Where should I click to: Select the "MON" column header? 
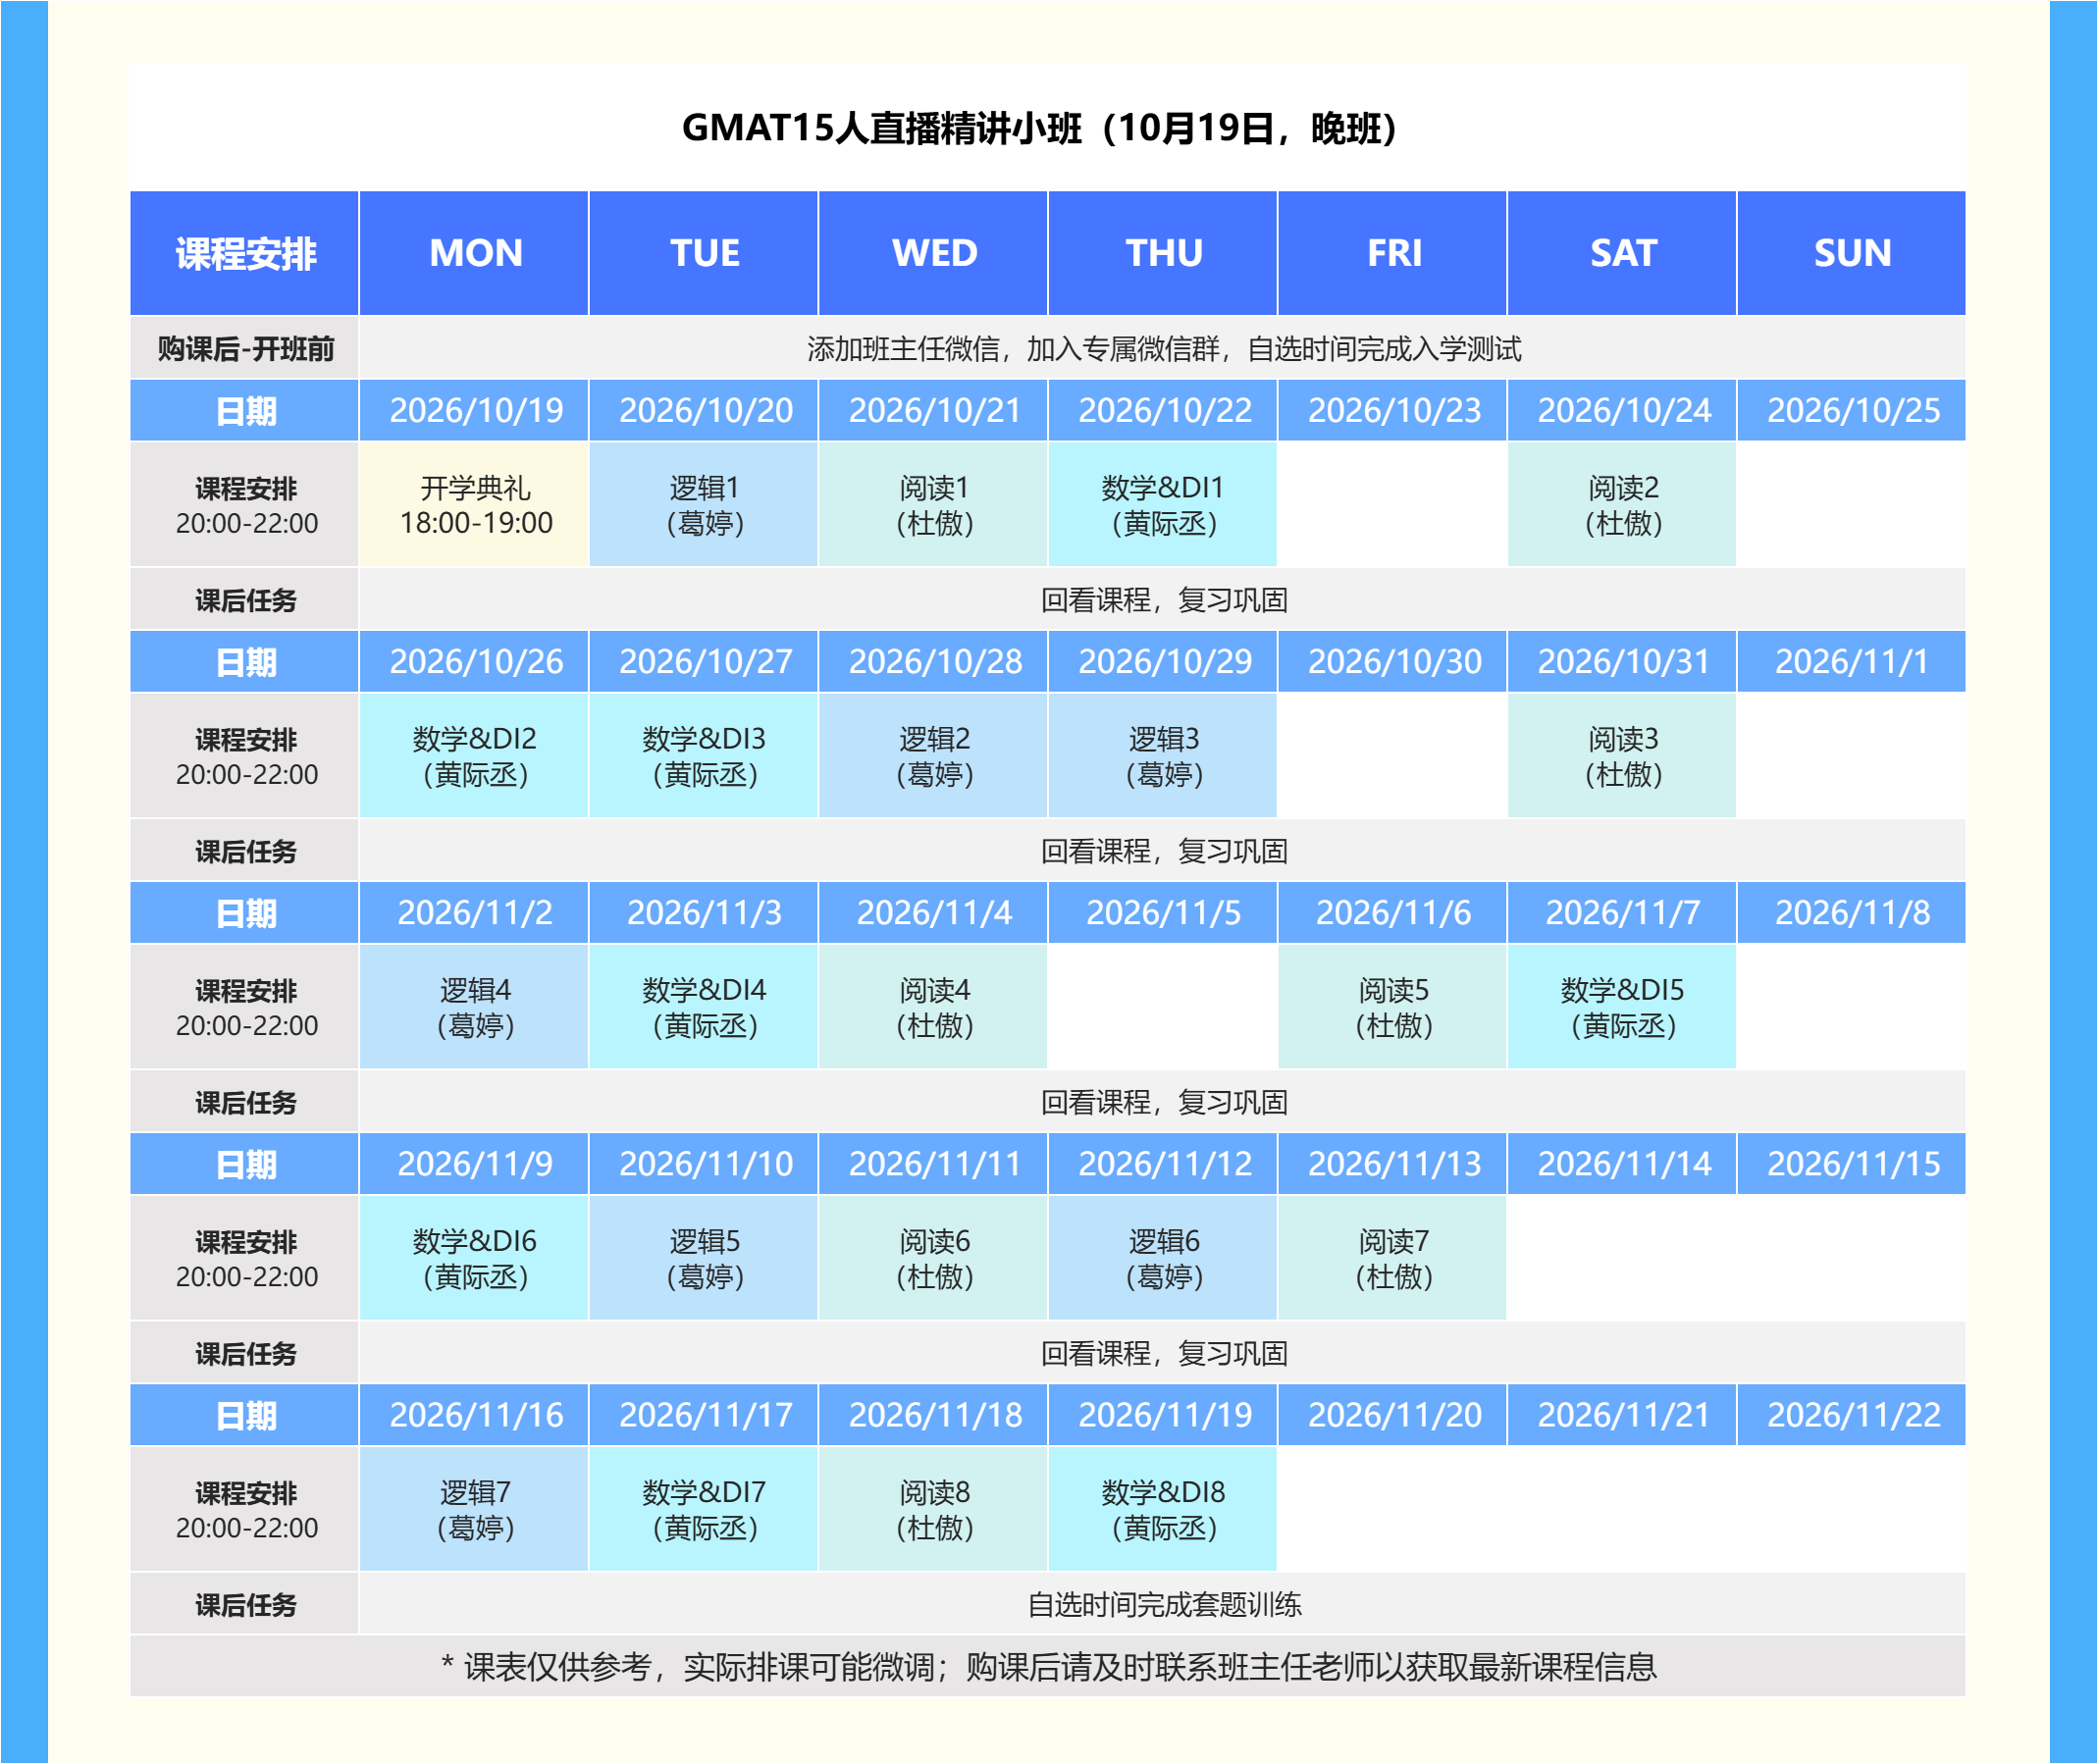(474, 253)
